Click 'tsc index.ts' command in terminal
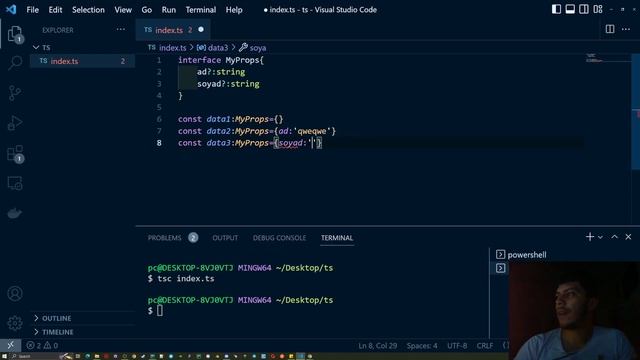This screenshot has width=640, height=360. [x=186, y=279]
